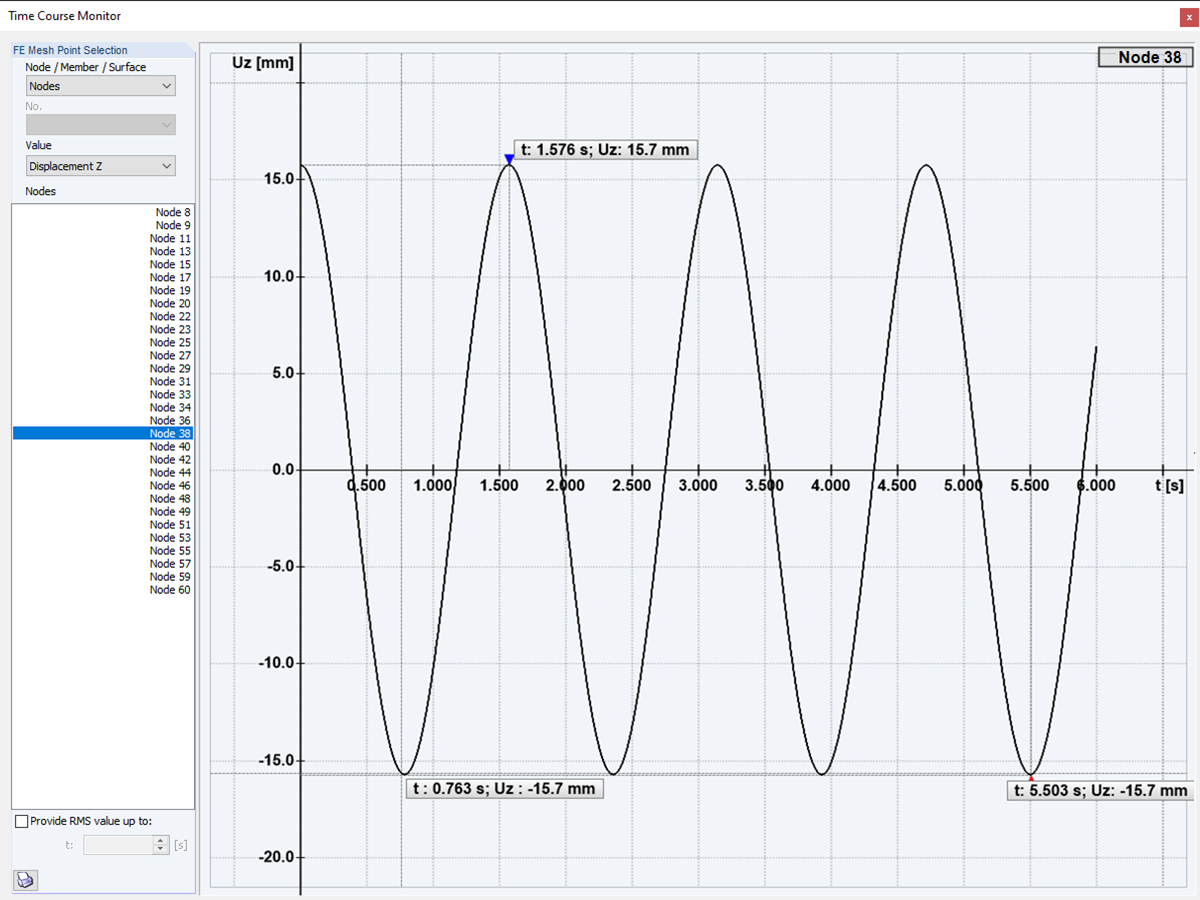Select Node 60 in the nodes list
Image resolution: width=1200 pixels, height=900 pixels.
[102, 589]
